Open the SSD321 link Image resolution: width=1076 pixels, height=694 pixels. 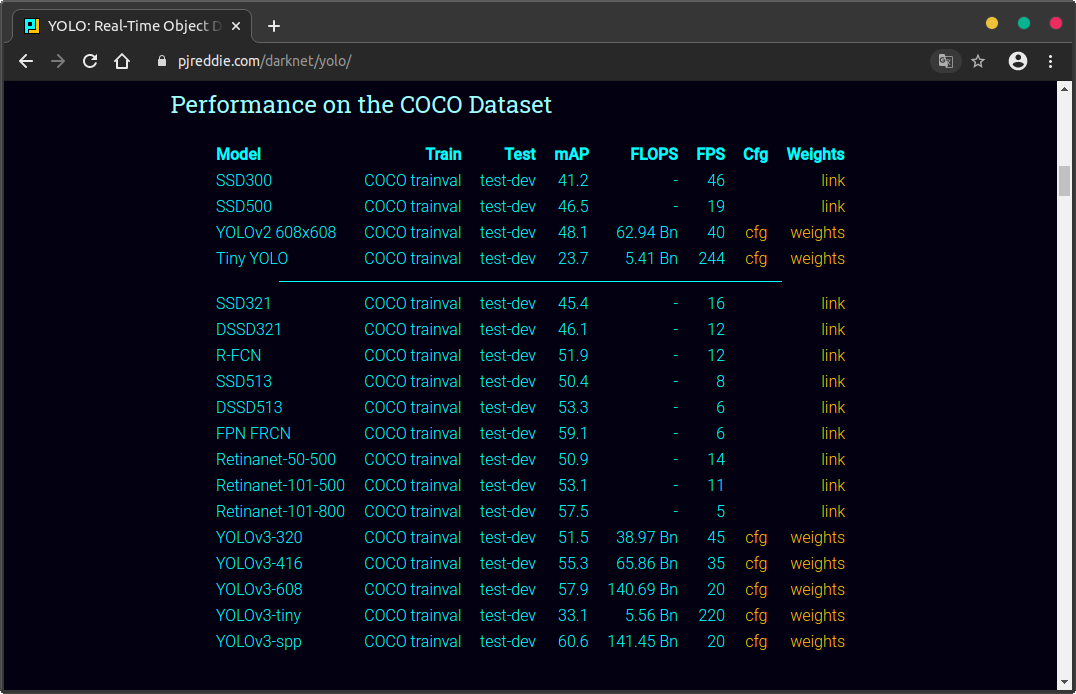tap(833, 303)
